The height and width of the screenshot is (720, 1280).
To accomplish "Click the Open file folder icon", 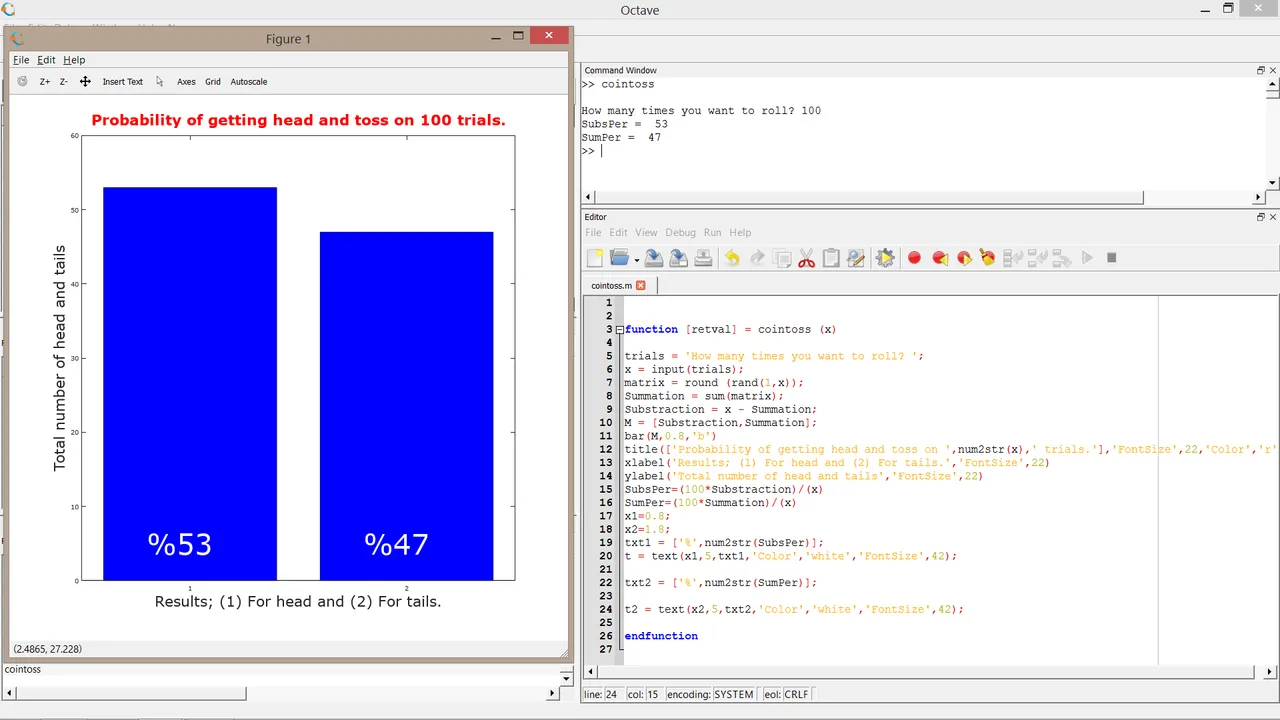I will tap(619, 258).
